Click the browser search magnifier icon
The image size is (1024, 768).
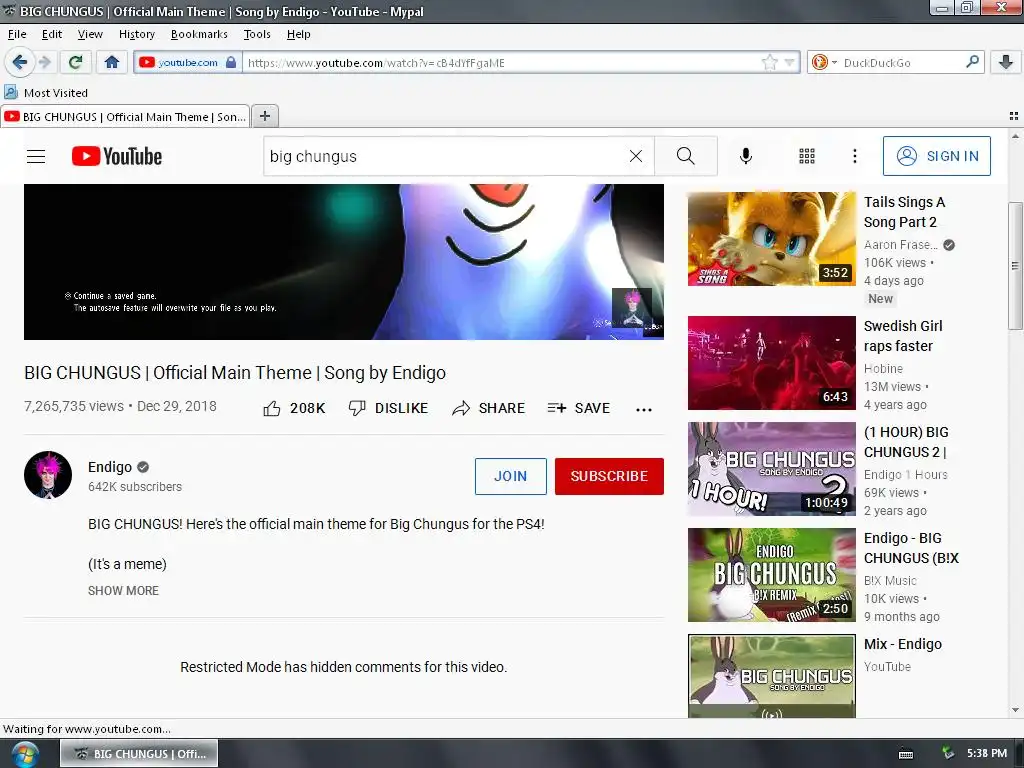click(972, 62)
